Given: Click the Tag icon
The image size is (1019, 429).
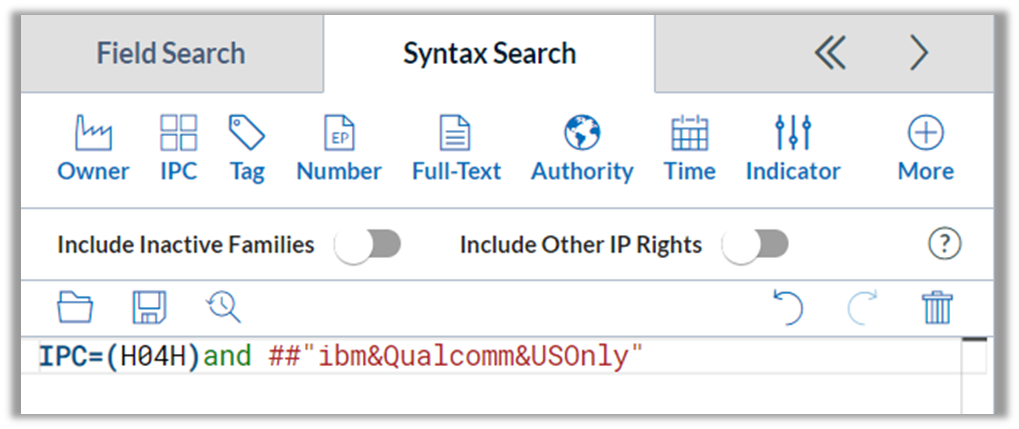Looking at the screenshot, I should (x=247, y=133).
